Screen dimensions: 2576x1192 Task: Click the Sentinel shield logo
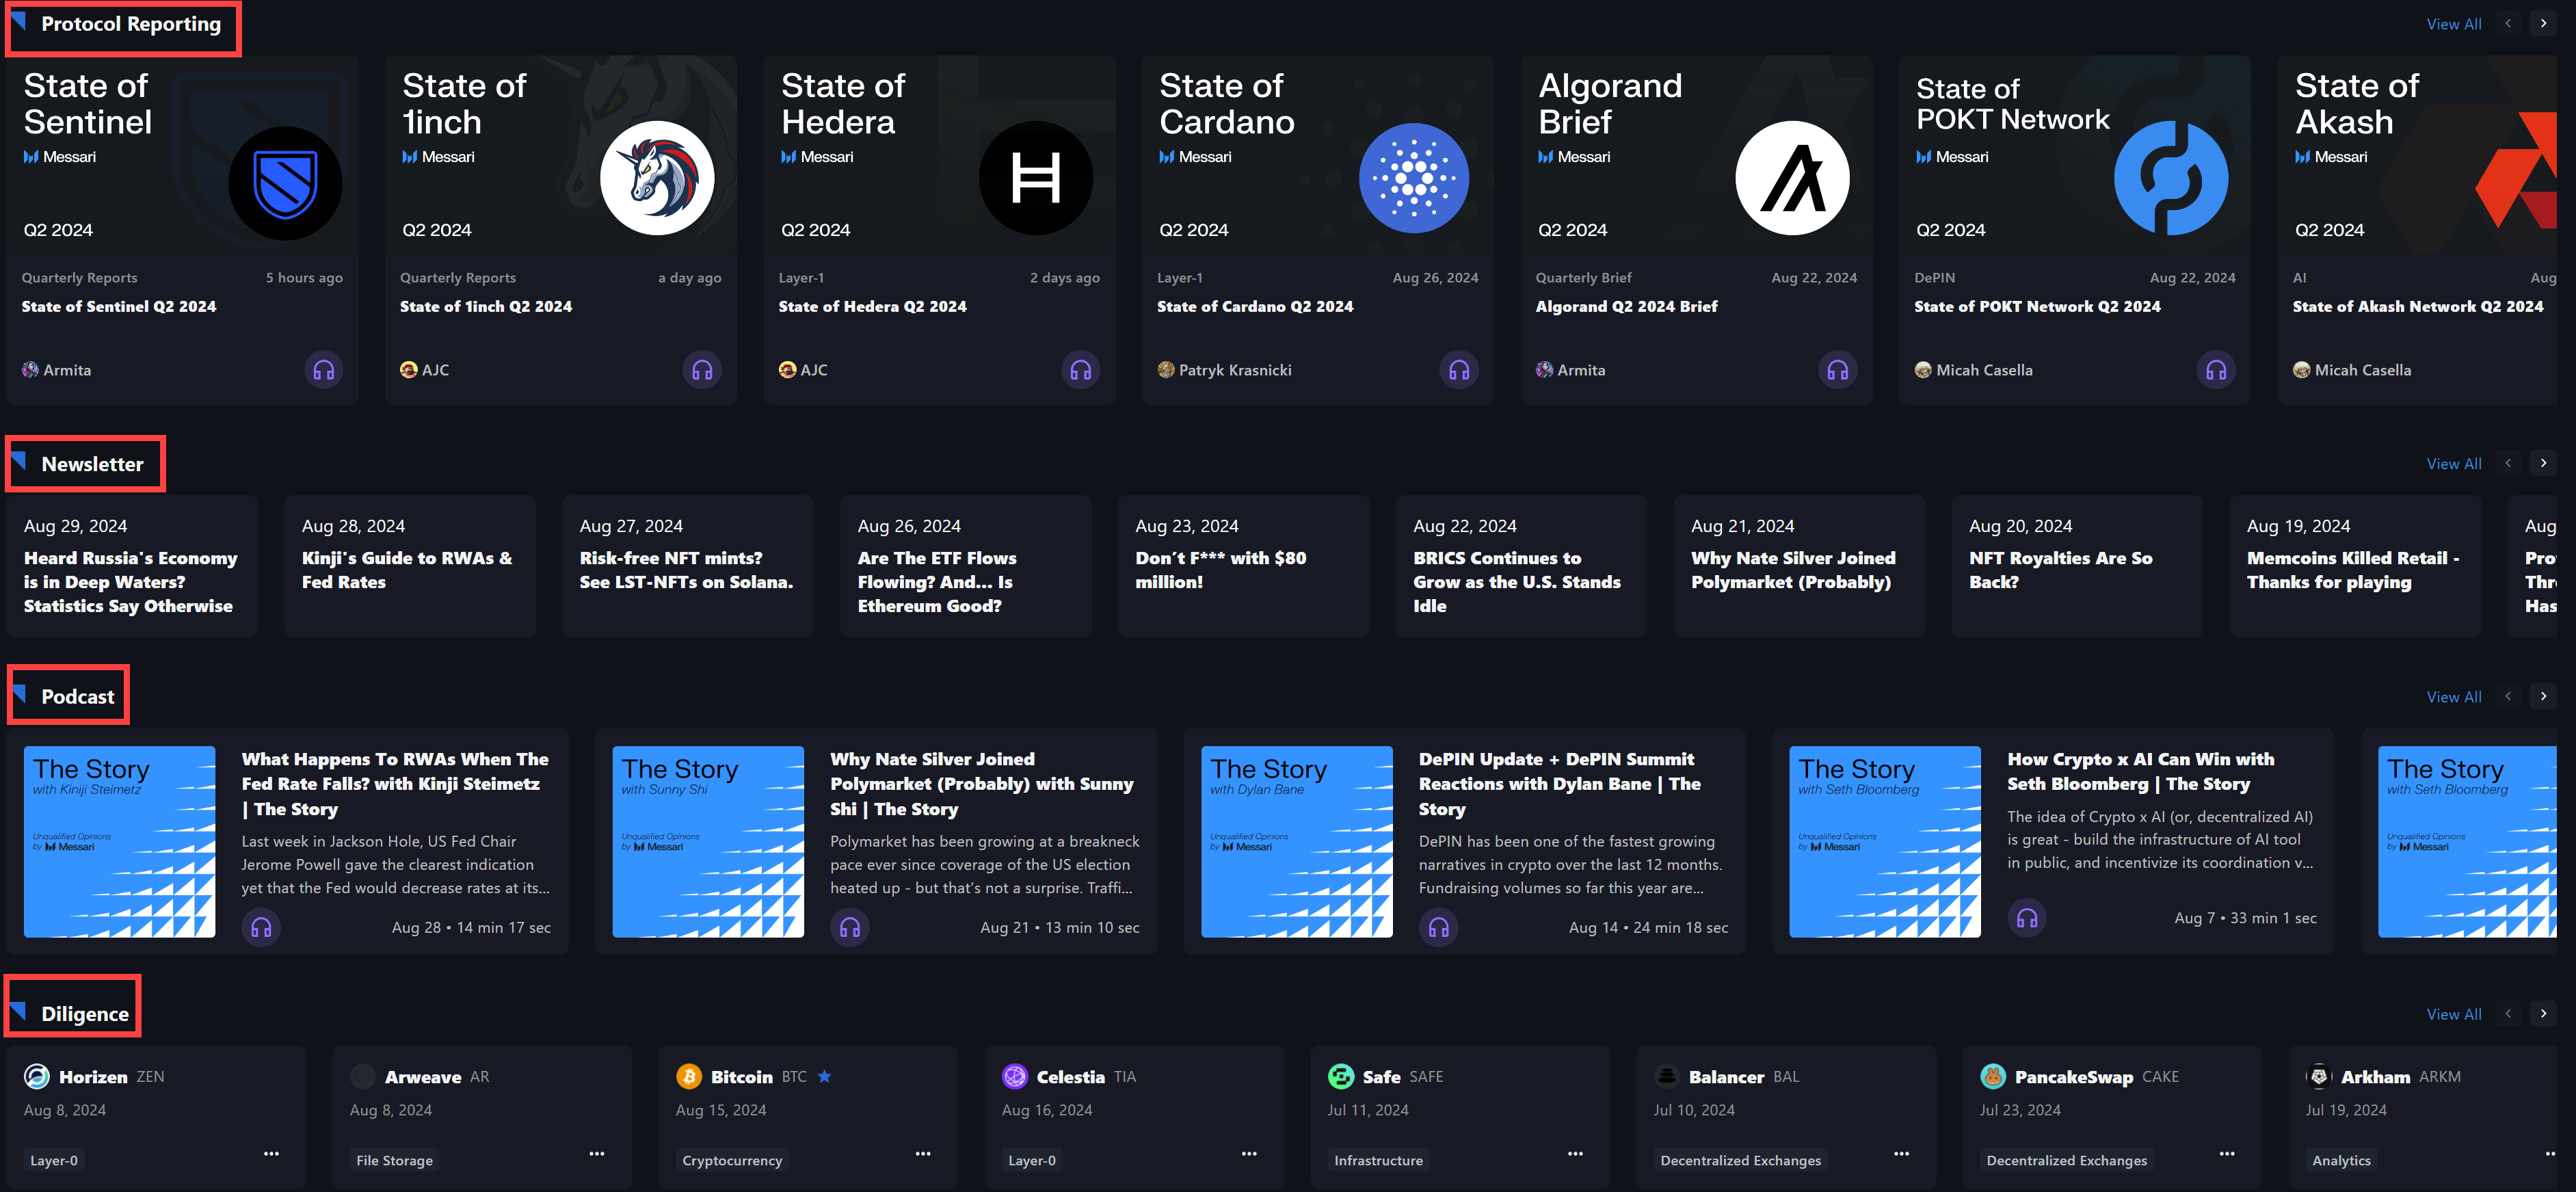pyautogui.click(x=285, y=183)
